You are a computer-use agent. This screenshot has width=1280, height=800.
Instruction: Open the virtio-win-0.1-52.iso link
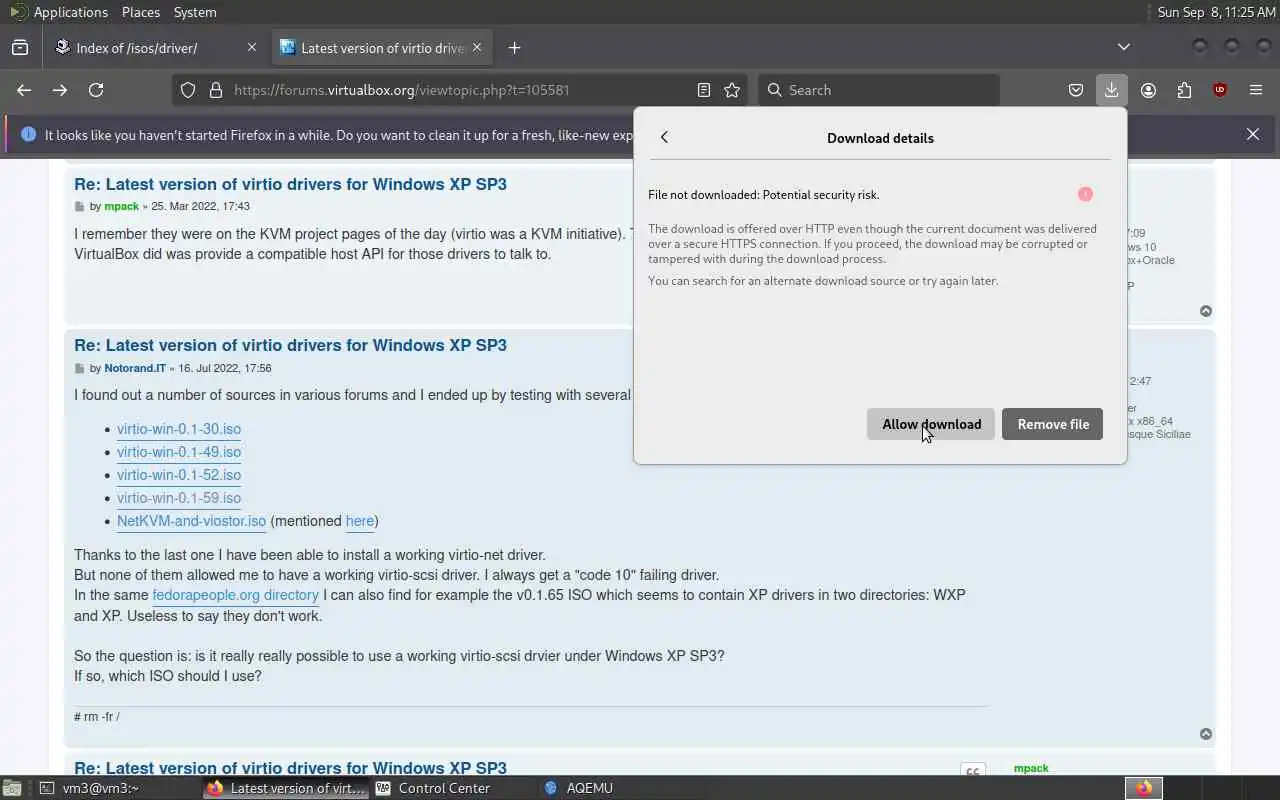(x=179, y=475)
